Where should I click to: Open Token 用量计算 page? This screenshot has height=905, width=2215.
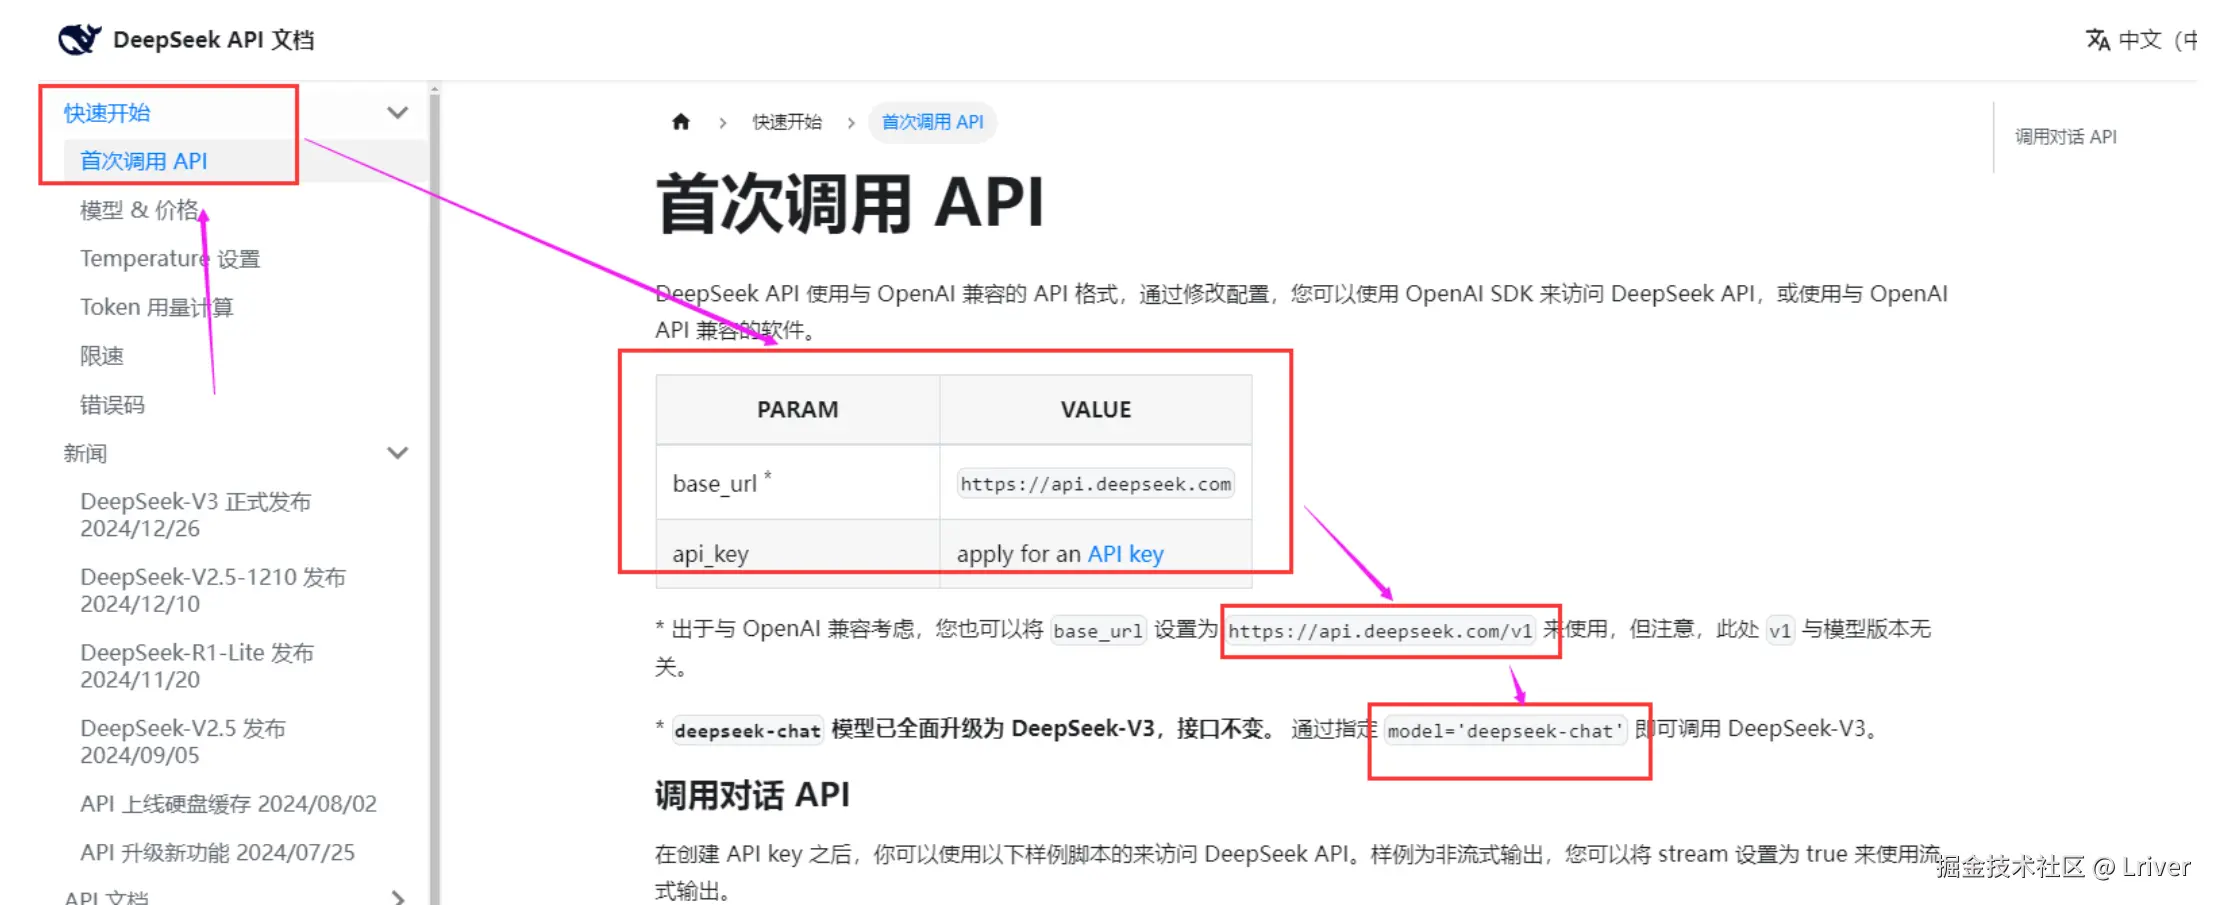click(157, 307)
